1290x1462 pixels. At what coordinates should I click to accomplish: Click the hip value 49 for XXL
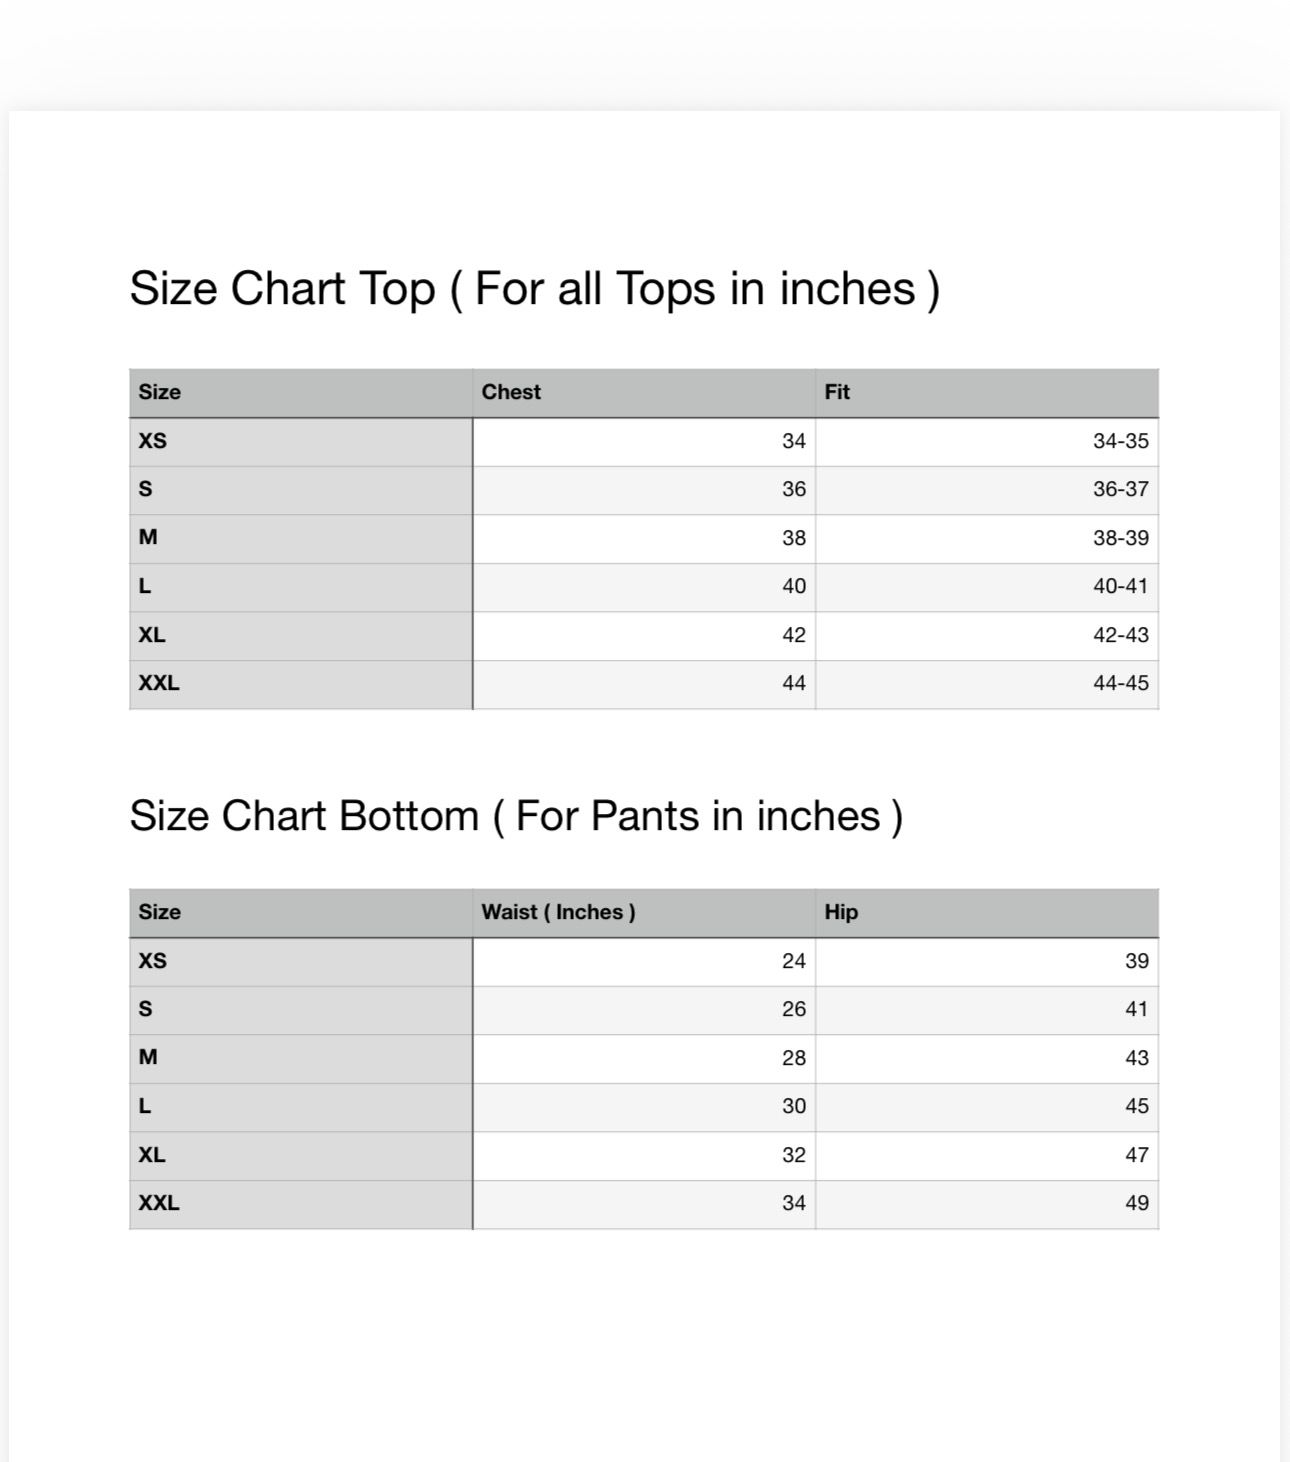point(1136,1203)
